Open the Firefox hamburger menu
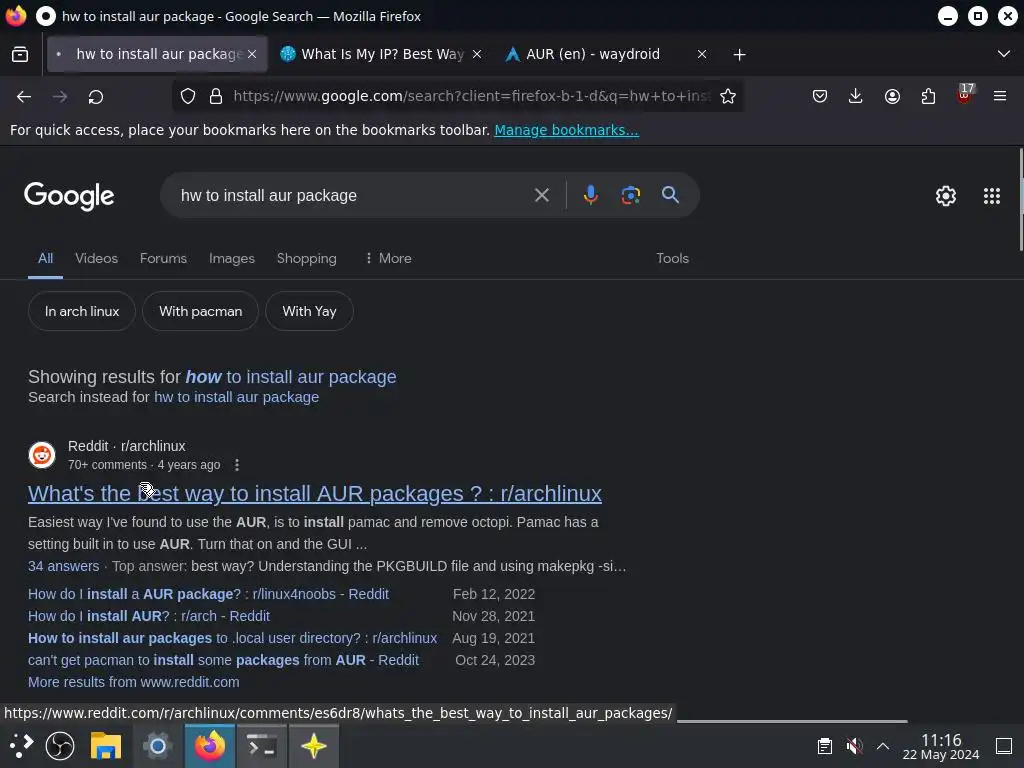 1000,97
